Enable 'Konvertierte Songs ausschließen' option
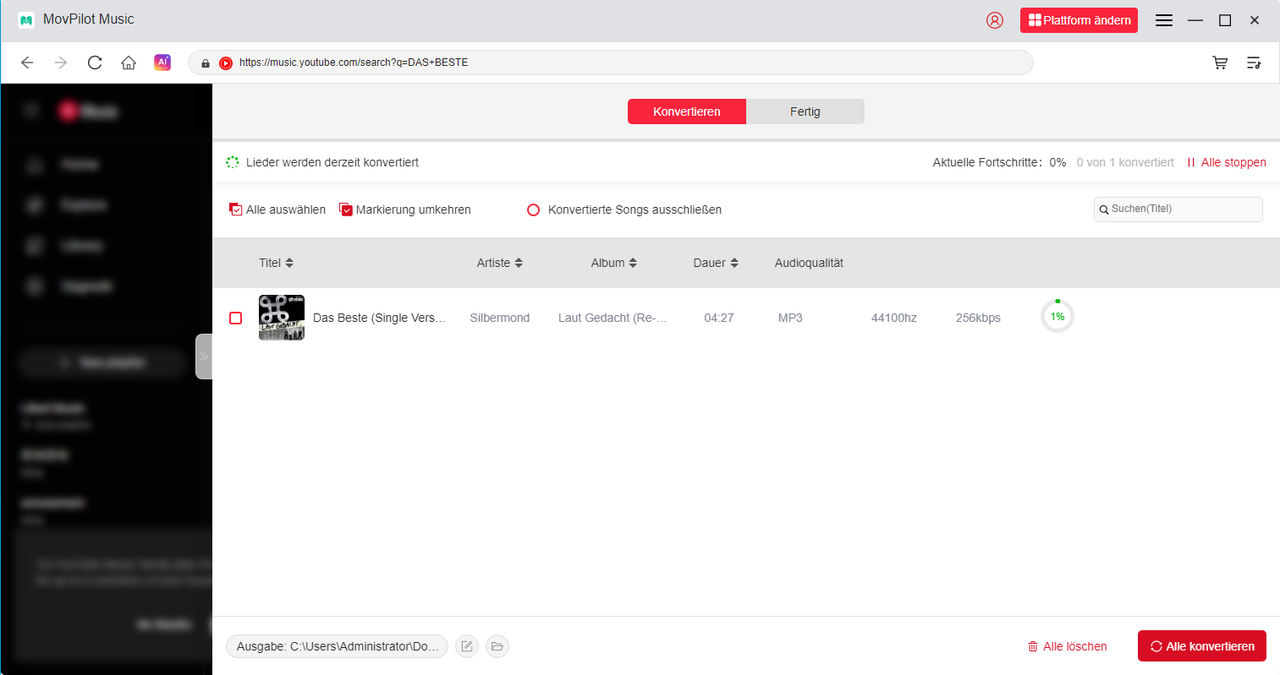The width and height of the screenshot is (1280, 675). [533, 210]
